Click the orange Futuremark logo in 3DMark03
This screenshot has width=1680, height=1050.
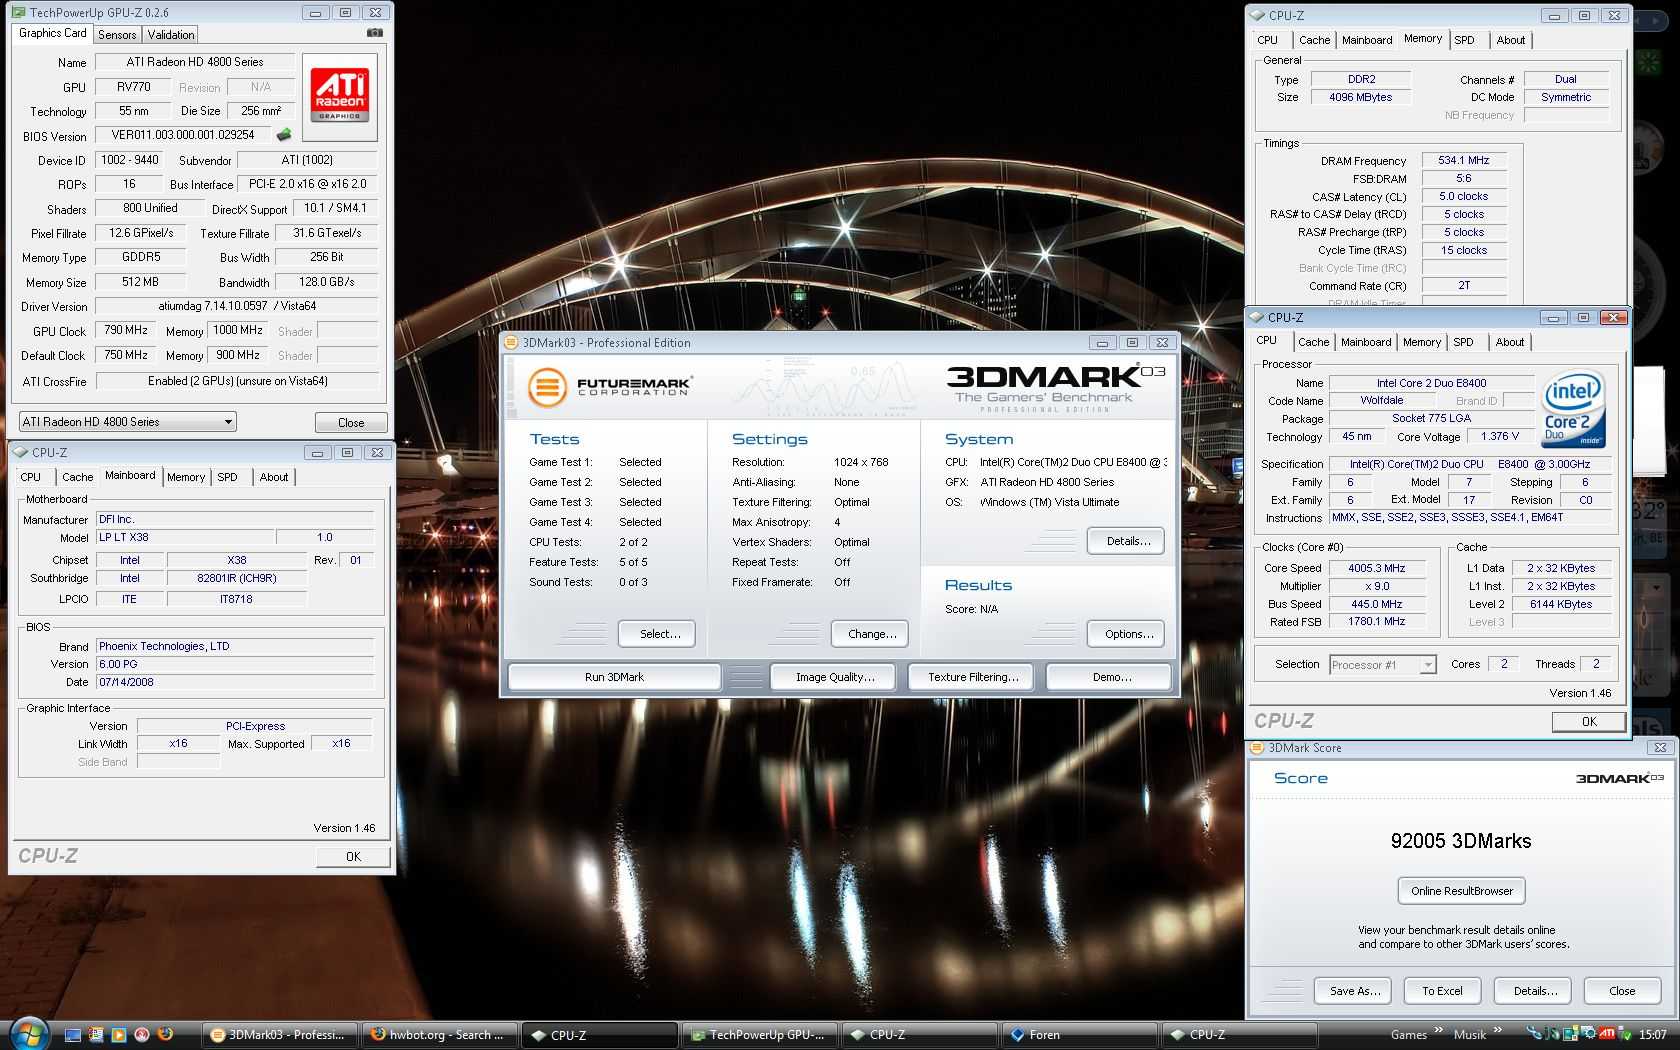(547, 387)
